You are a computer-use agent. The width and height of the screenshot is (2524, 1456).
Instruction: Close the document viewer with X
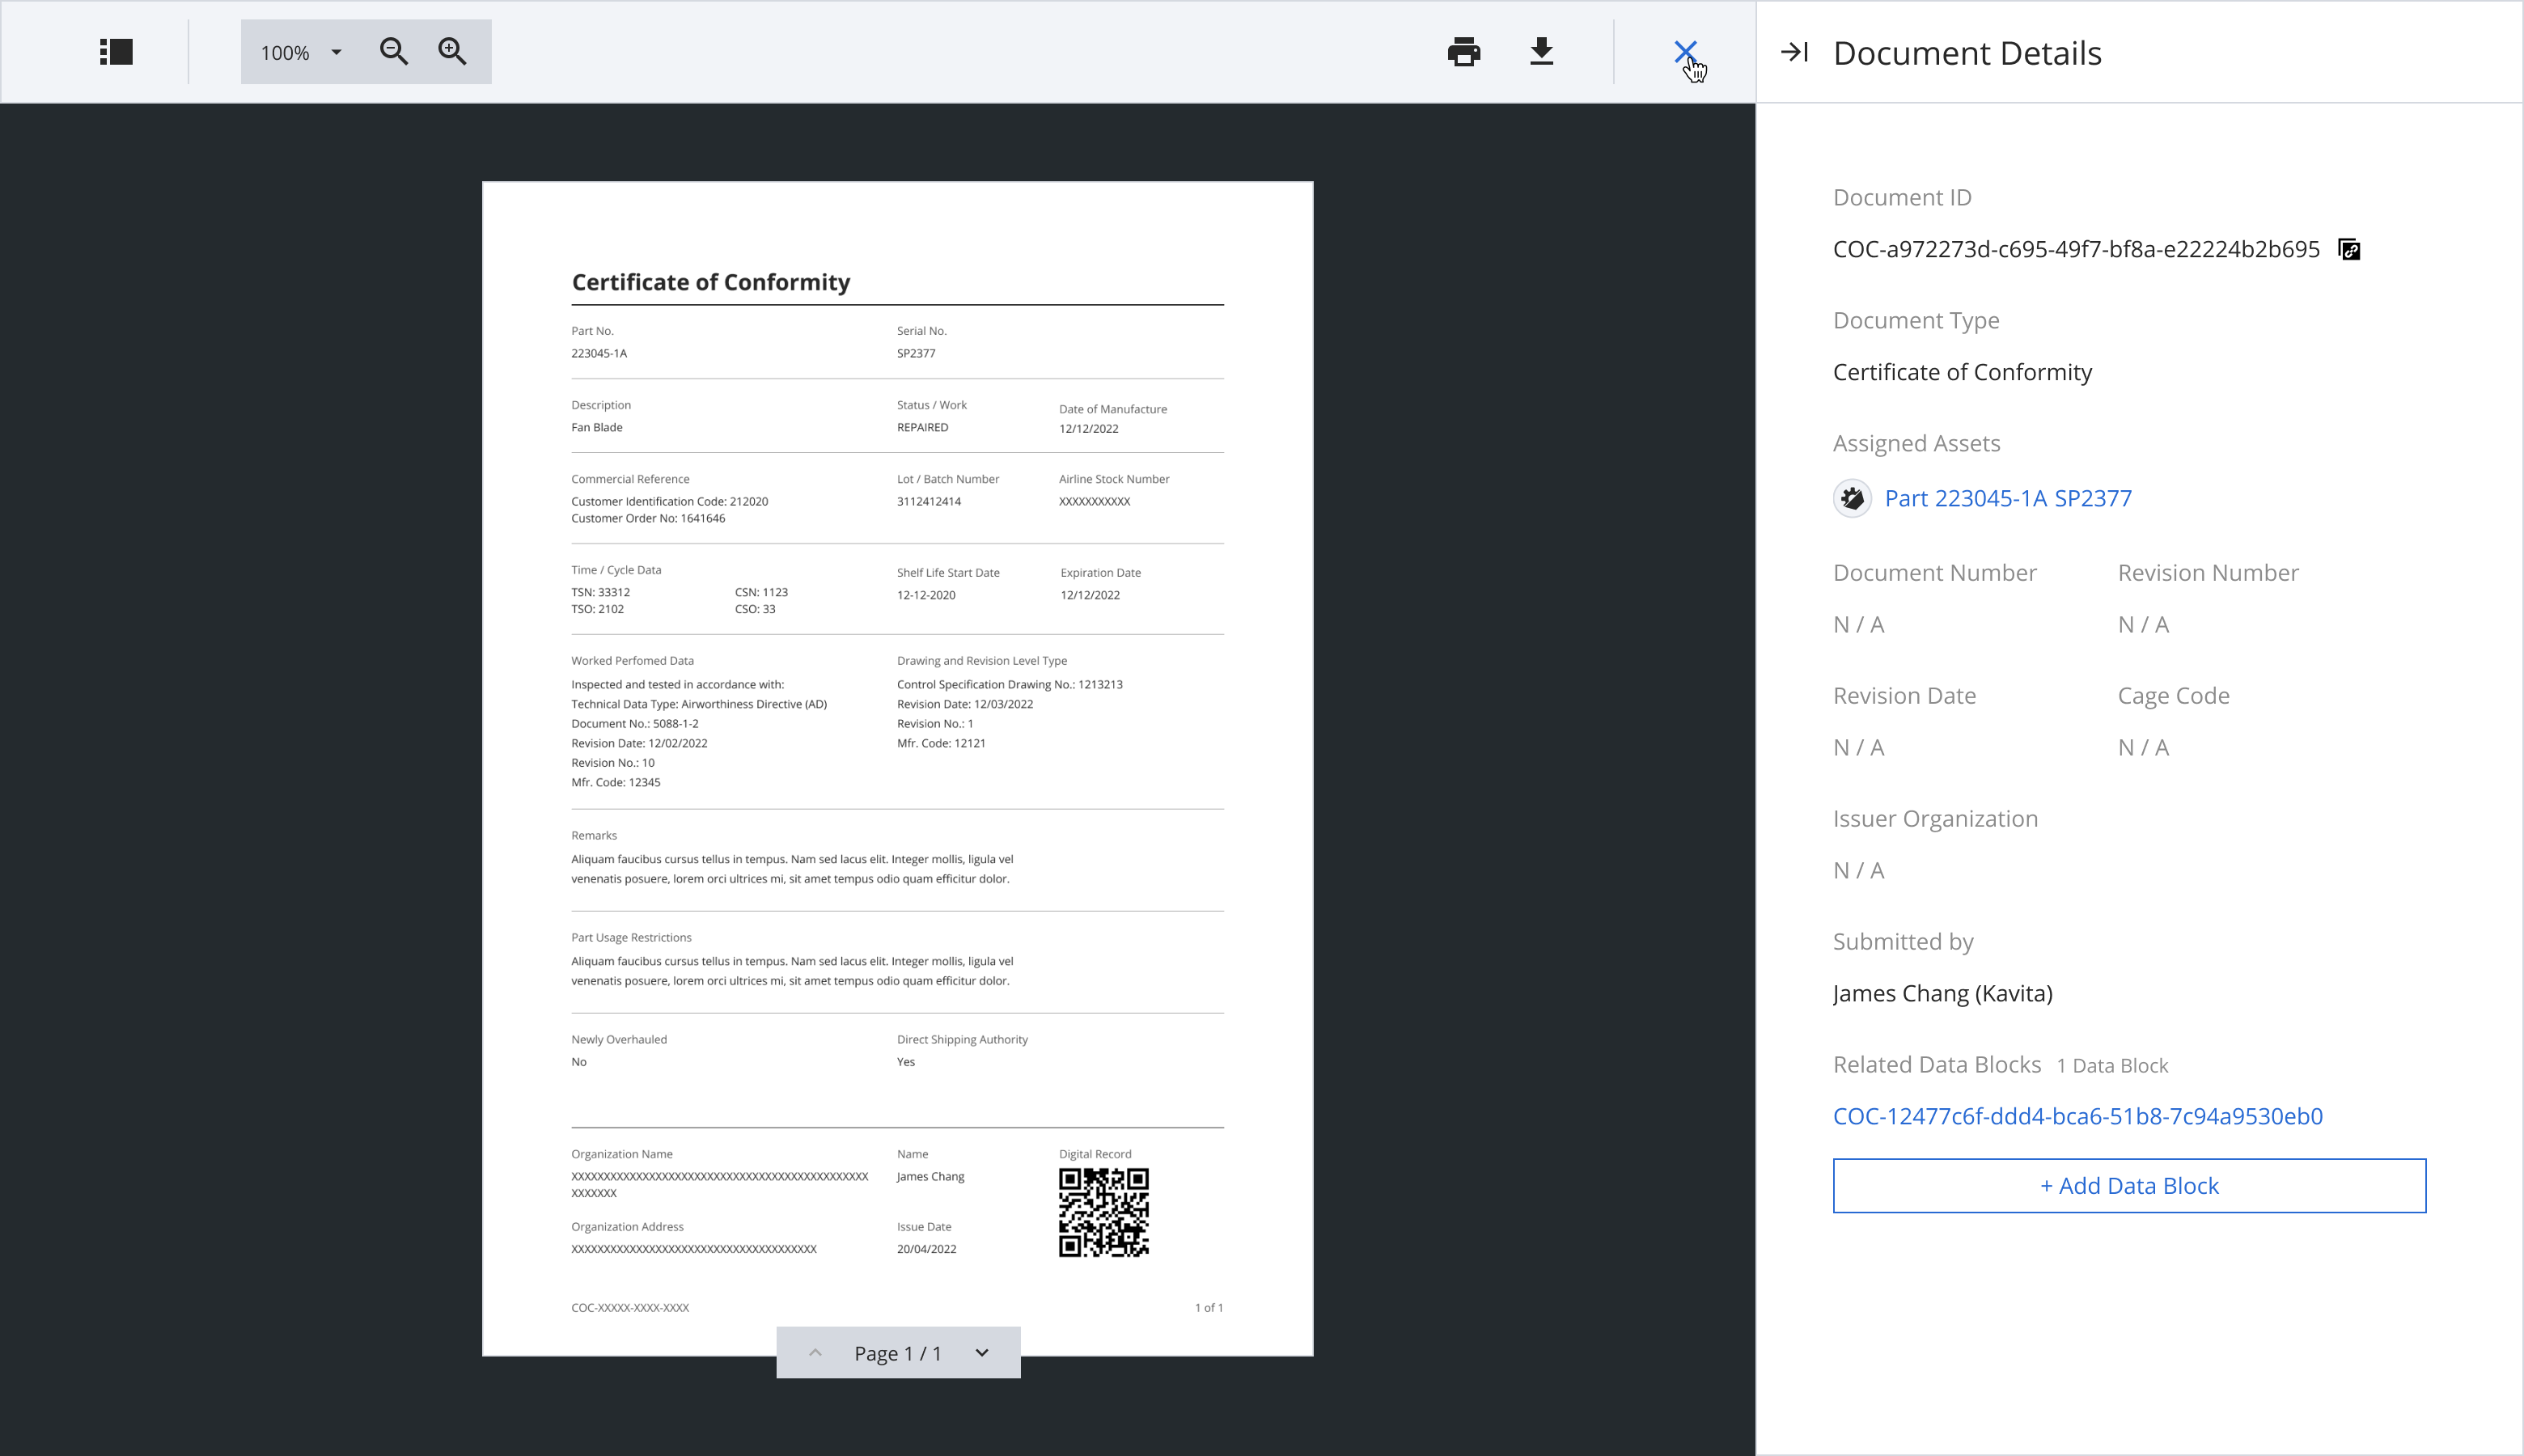click(x=1686, y=52)
